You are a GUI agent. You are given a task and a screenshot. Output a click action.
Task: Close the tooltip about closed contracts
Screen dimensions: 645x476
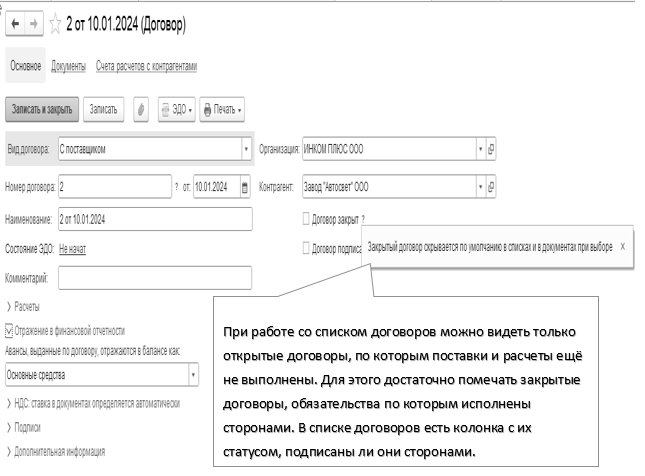tap(622, 246)
